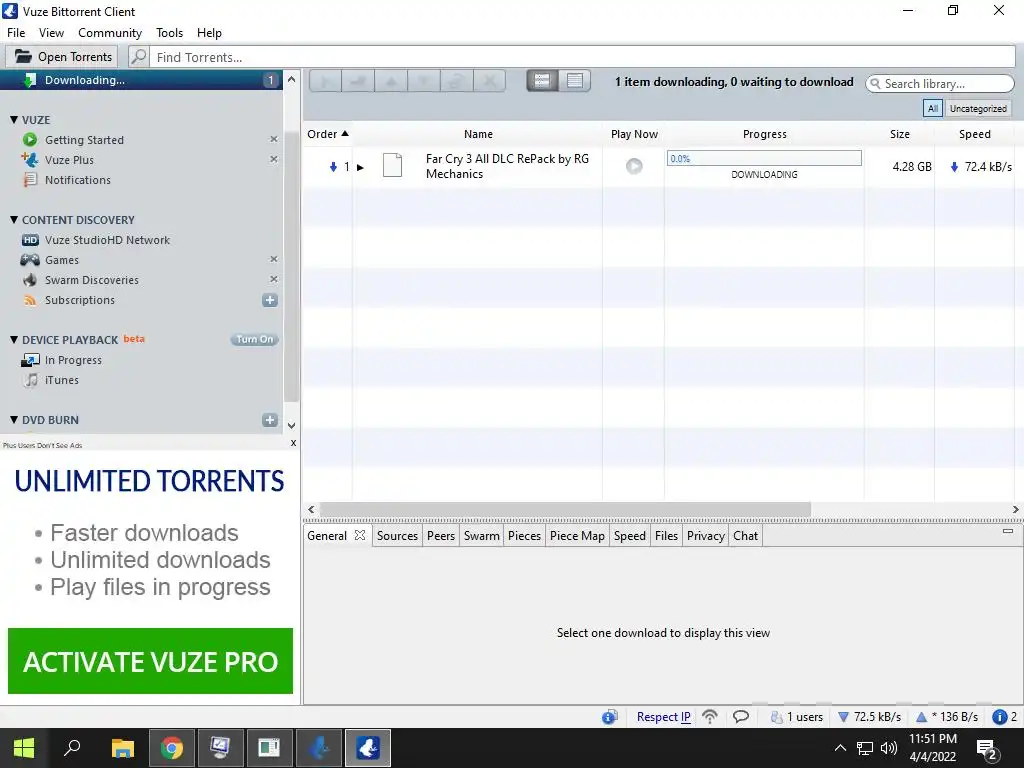This screenshot has height=768, width=1024.
Task: Collapse the VUZE sidebar section
Action: tap(14, 120)
